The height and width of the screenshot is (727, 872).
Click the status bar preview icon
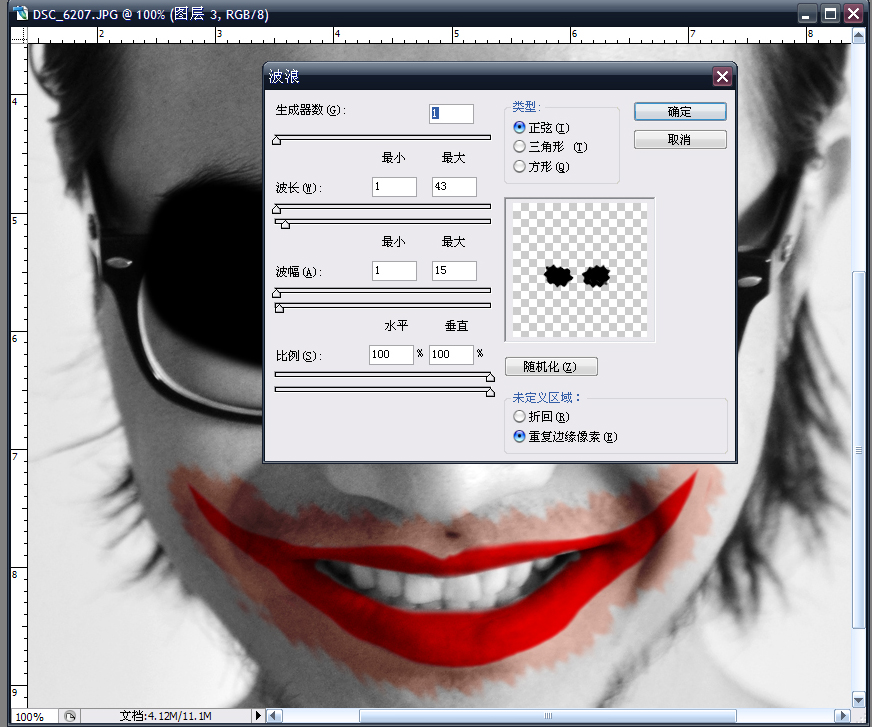click(x=70, y=716)
